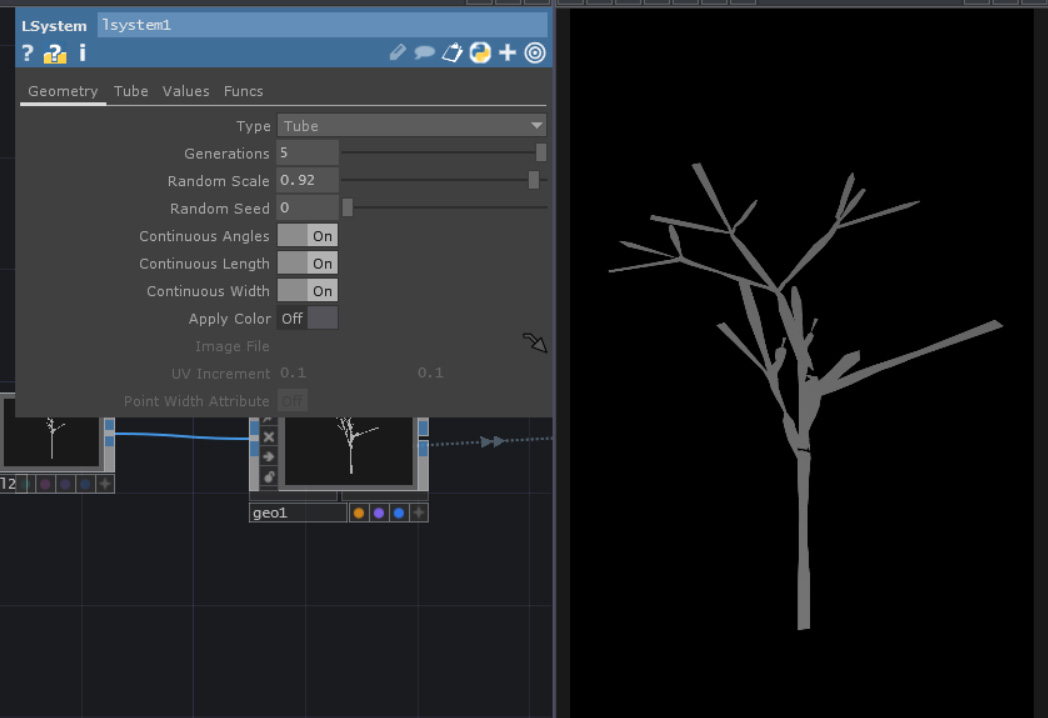1048x718 pixels.
Task: Toggle Continuous Width off
Action: pos(307,290)
